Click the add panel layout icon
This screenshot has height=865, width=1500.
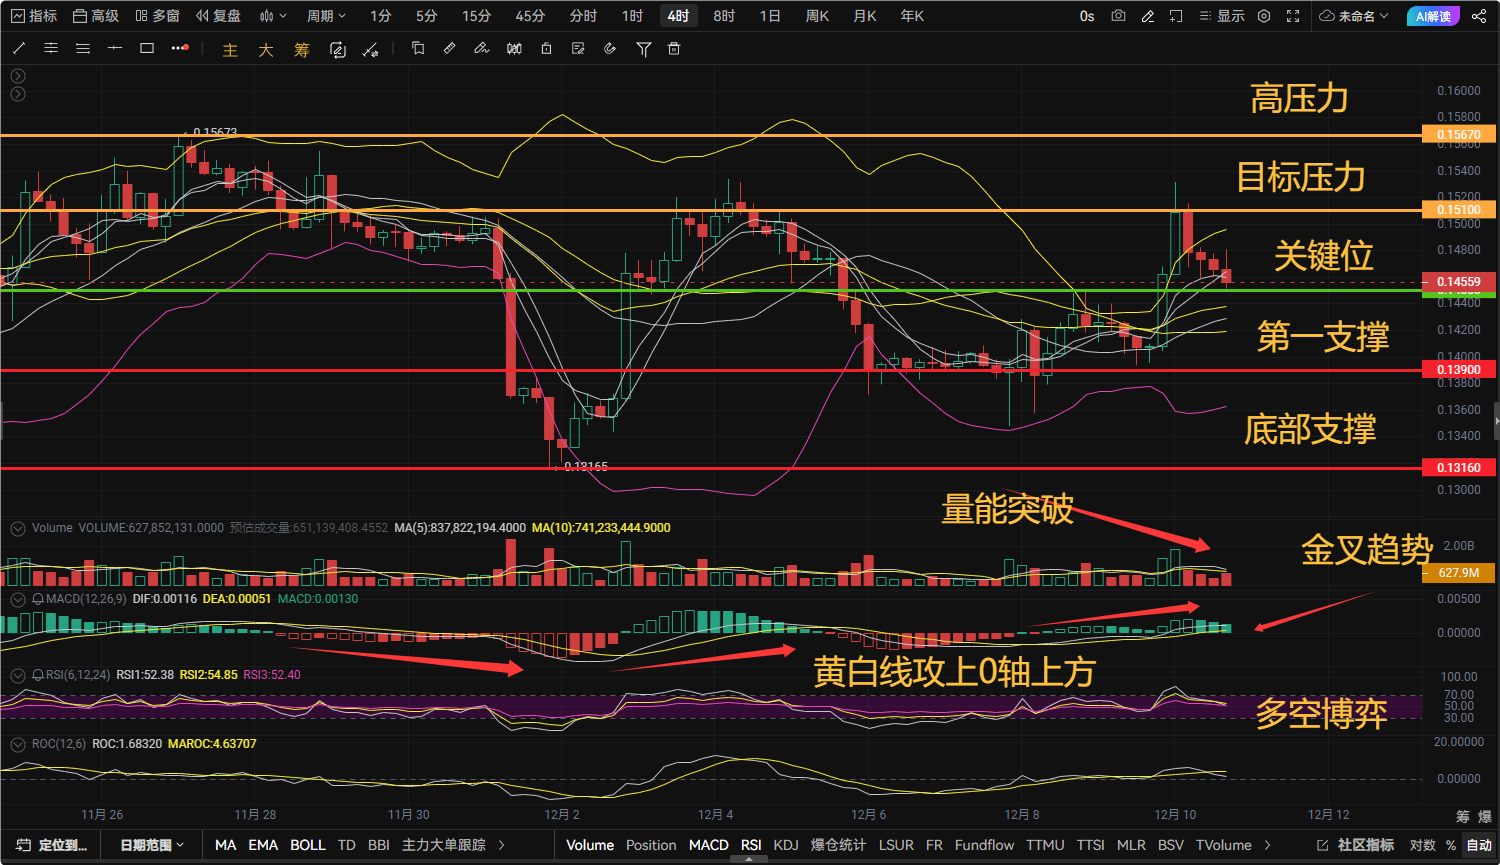[1176, 16]
